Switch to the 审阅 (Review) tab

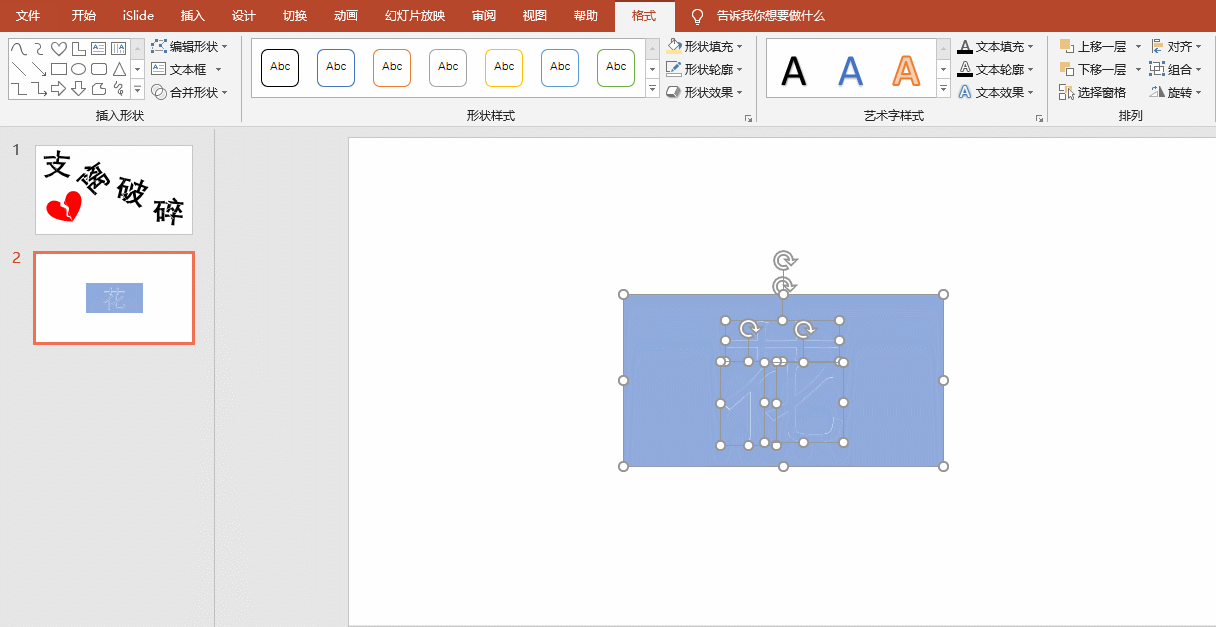(x=484, y=16)
